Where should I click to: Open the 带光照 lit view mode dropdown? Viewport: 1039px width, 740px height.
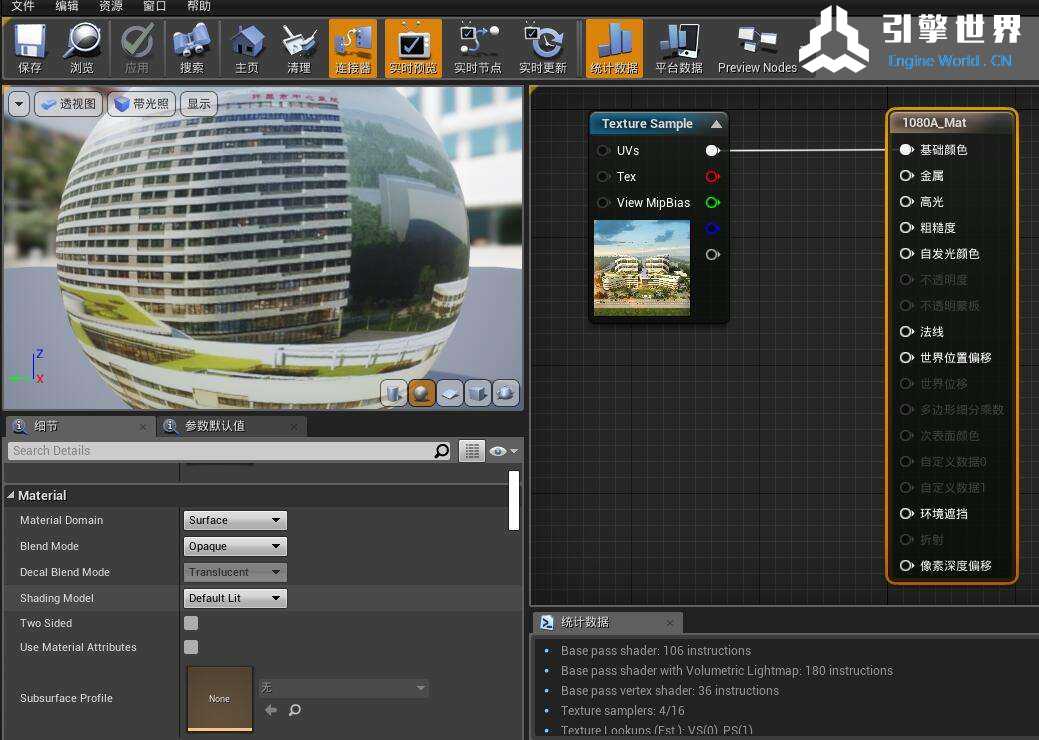(142, 104)
